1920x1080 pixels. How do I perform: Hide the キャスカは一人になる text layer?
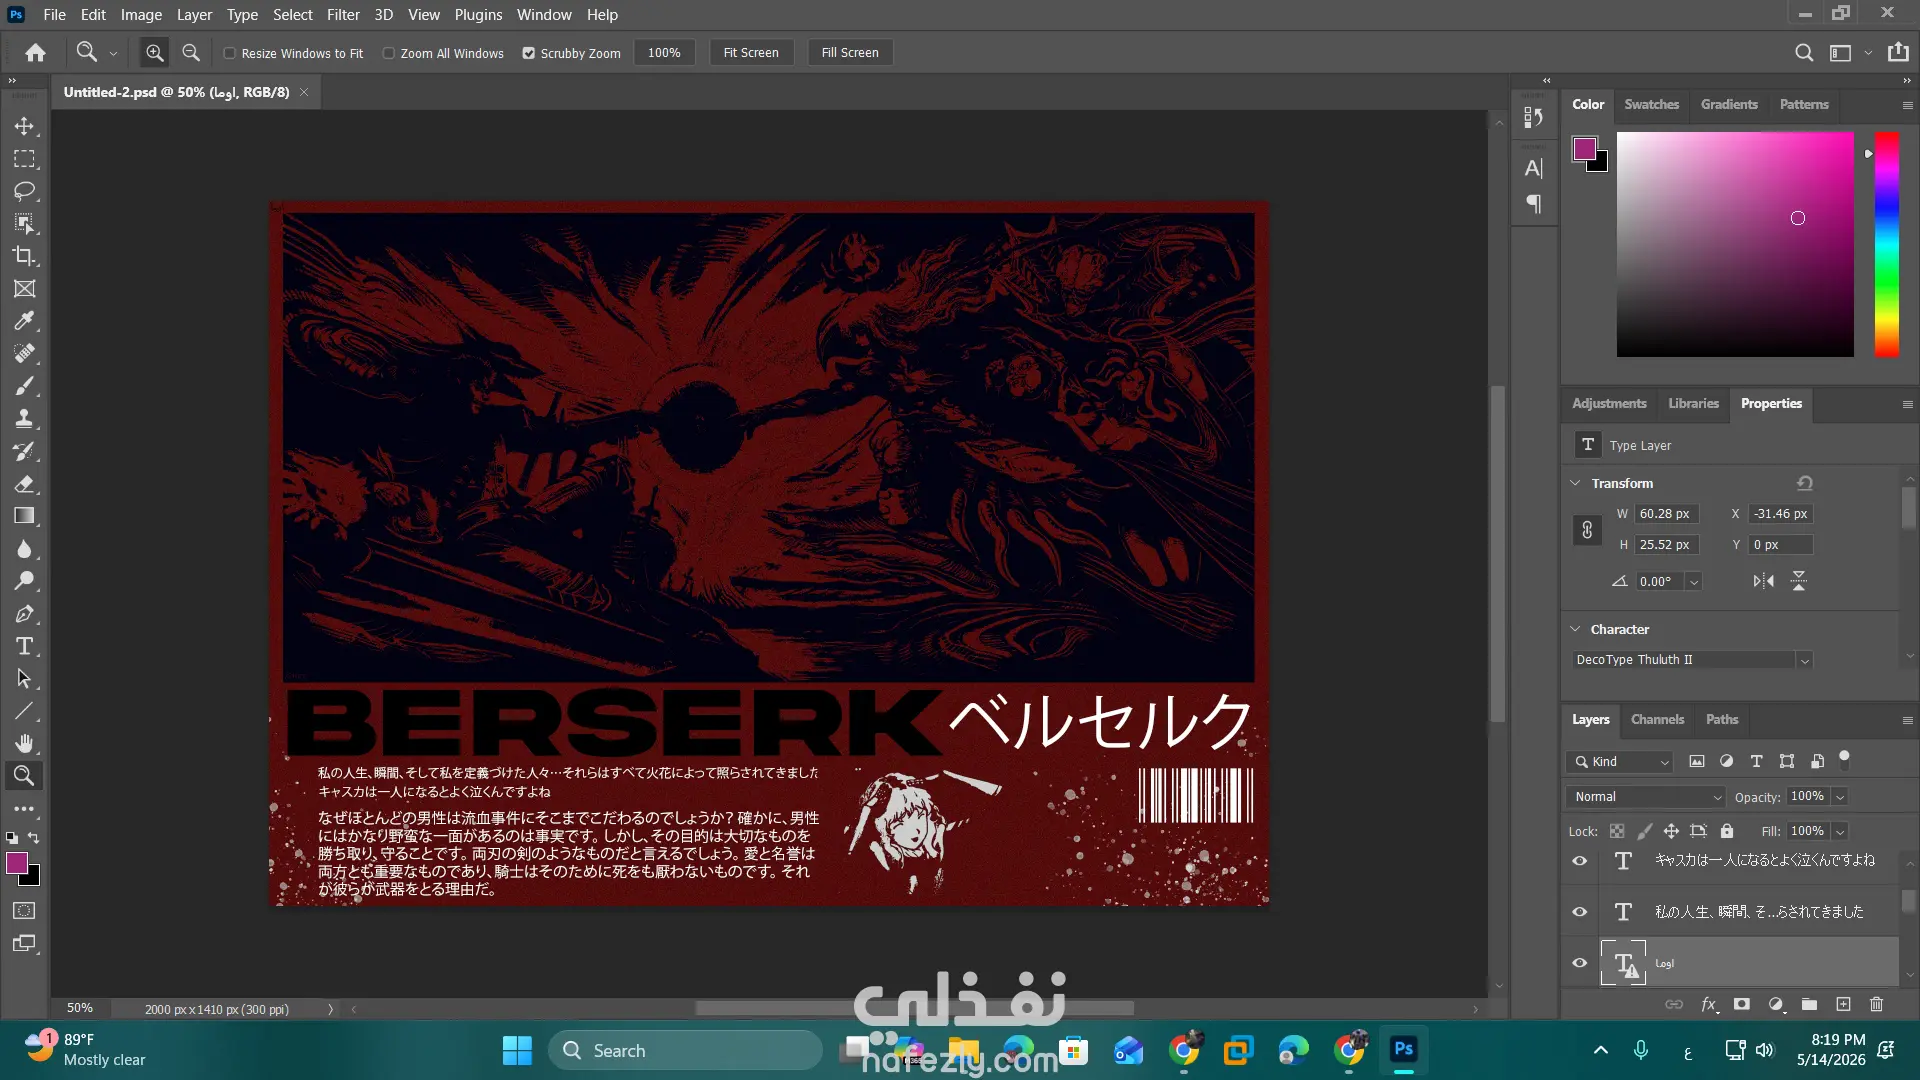coord(1580,860)
